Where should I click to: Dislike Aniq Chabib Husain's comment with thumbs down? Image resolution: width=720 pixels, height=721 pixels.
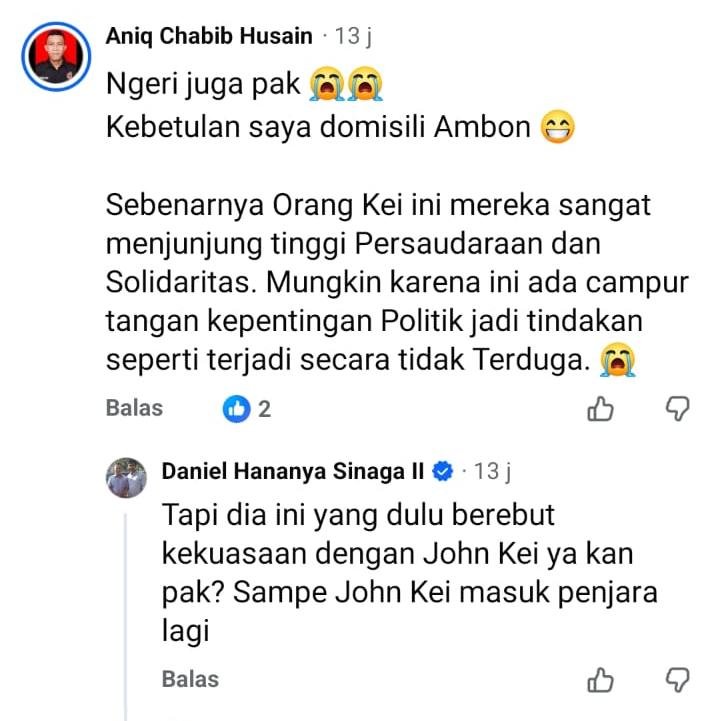(x=678, y=408)
